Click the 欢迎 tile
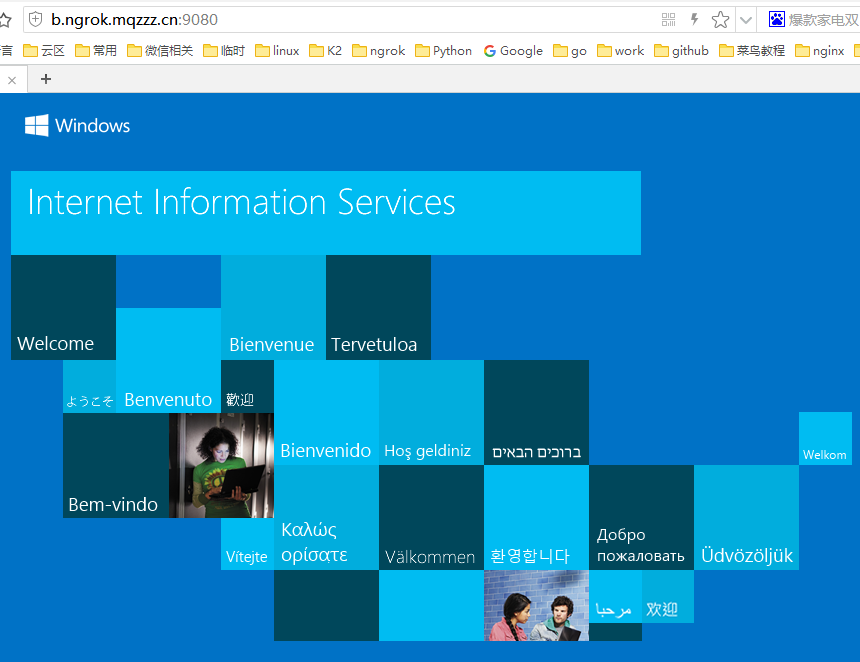The image size is (860, 662). point(668,597)
